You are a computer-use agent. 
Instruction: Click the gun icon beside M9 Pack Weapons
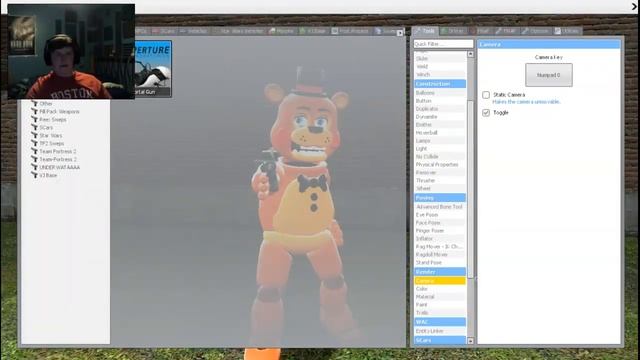pos(35,111)
